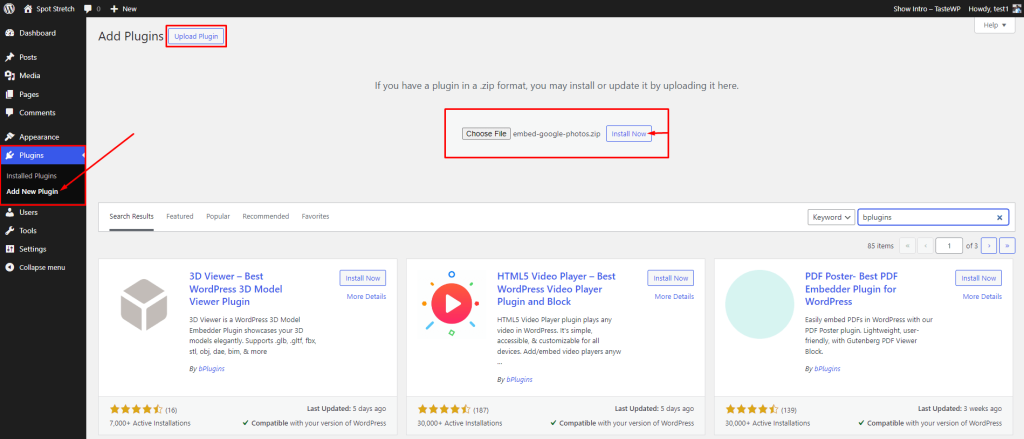Switch to the Featured tab
This screenshot has height=439, width=1024.
(x=180, y=216)
